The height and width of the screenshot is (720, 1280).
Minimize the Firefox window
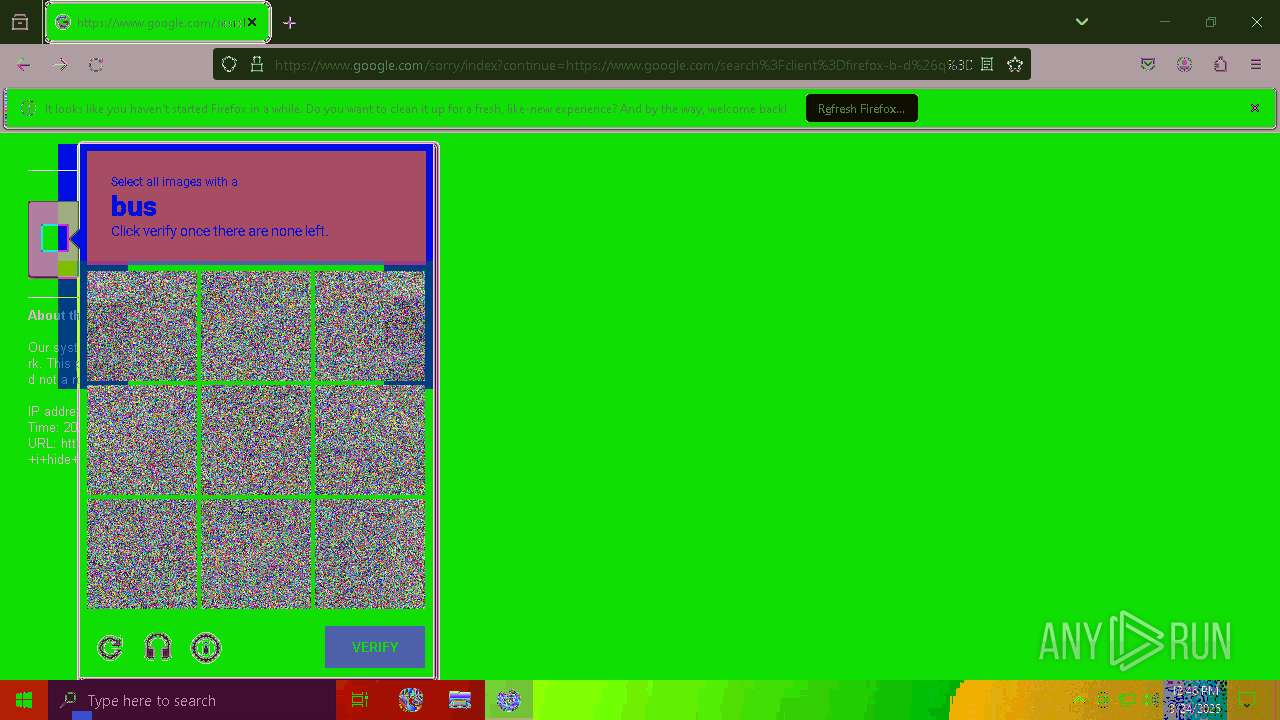[1165, 22]
